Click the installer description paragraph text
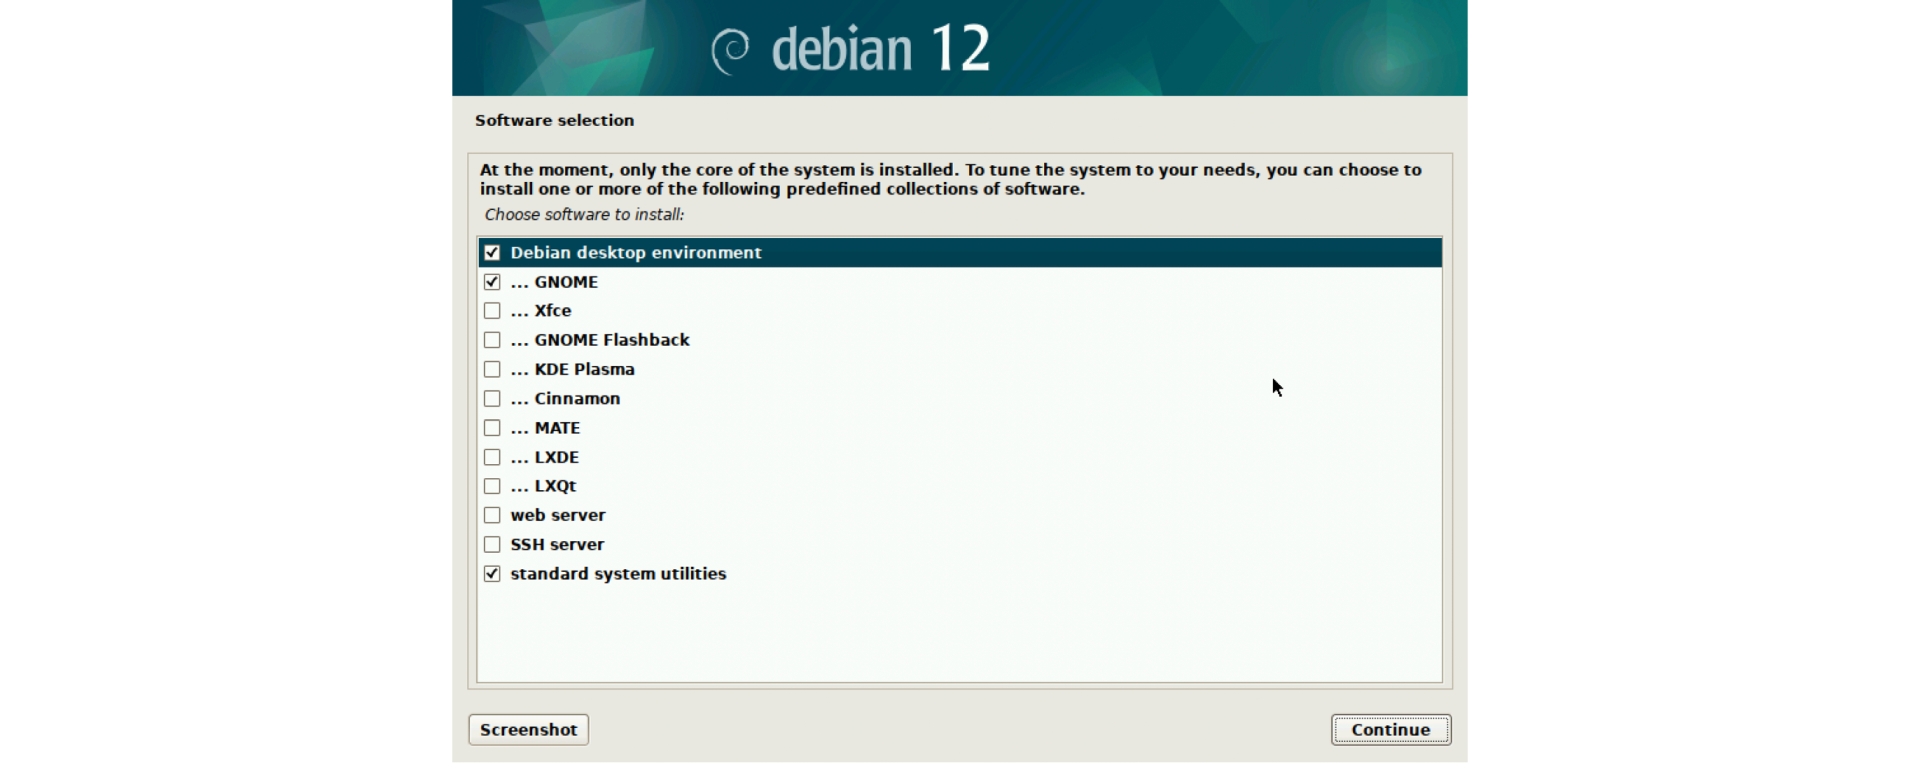 click(950, 179)
